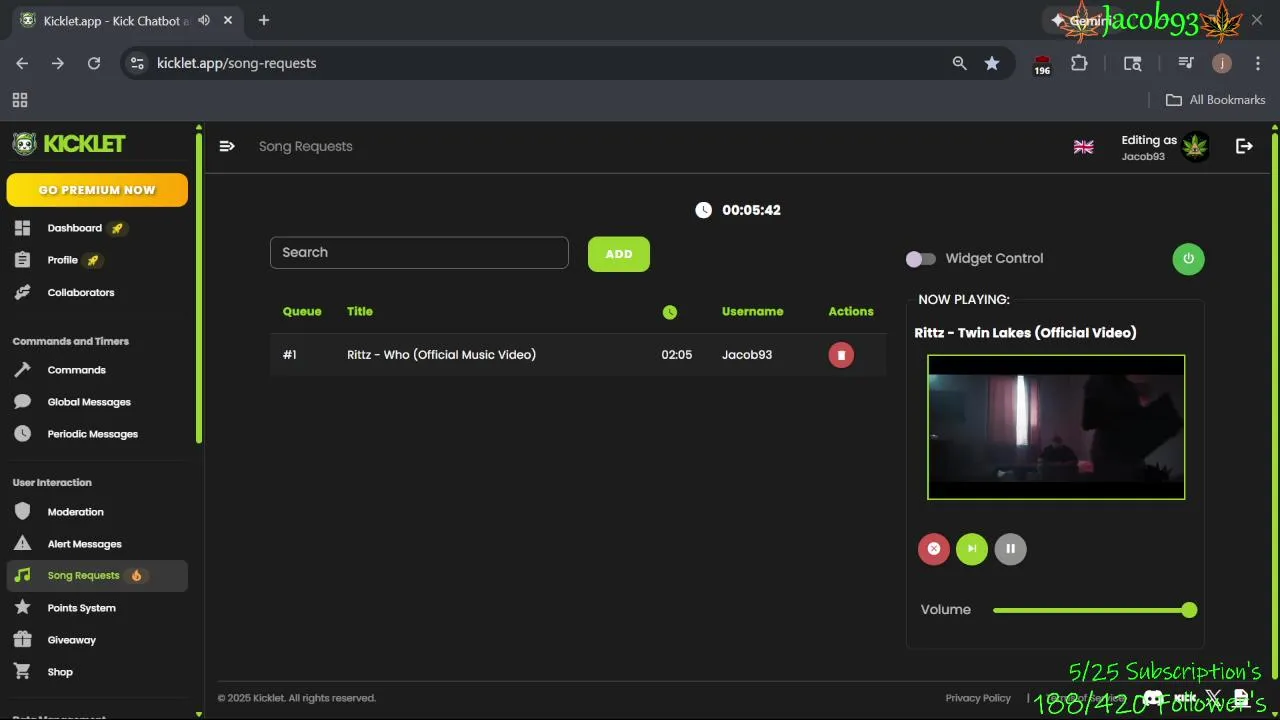The image size is (1280, 720).
Task: Click the Queue column header
Action: click(x=302, y=311)
